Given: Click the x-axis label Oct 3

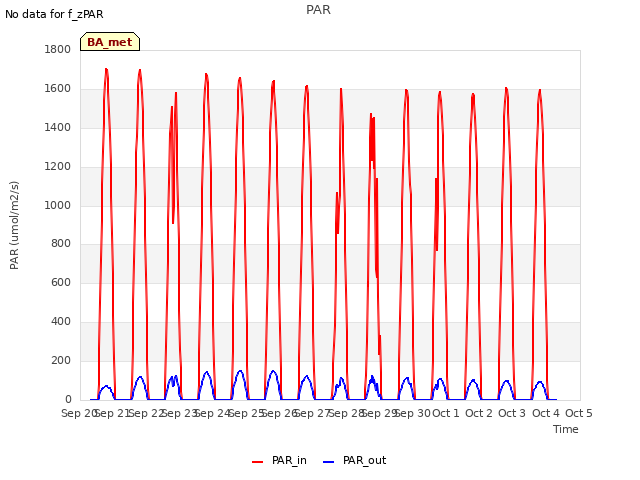Looking at the screenshot, I should click(512, 413).
